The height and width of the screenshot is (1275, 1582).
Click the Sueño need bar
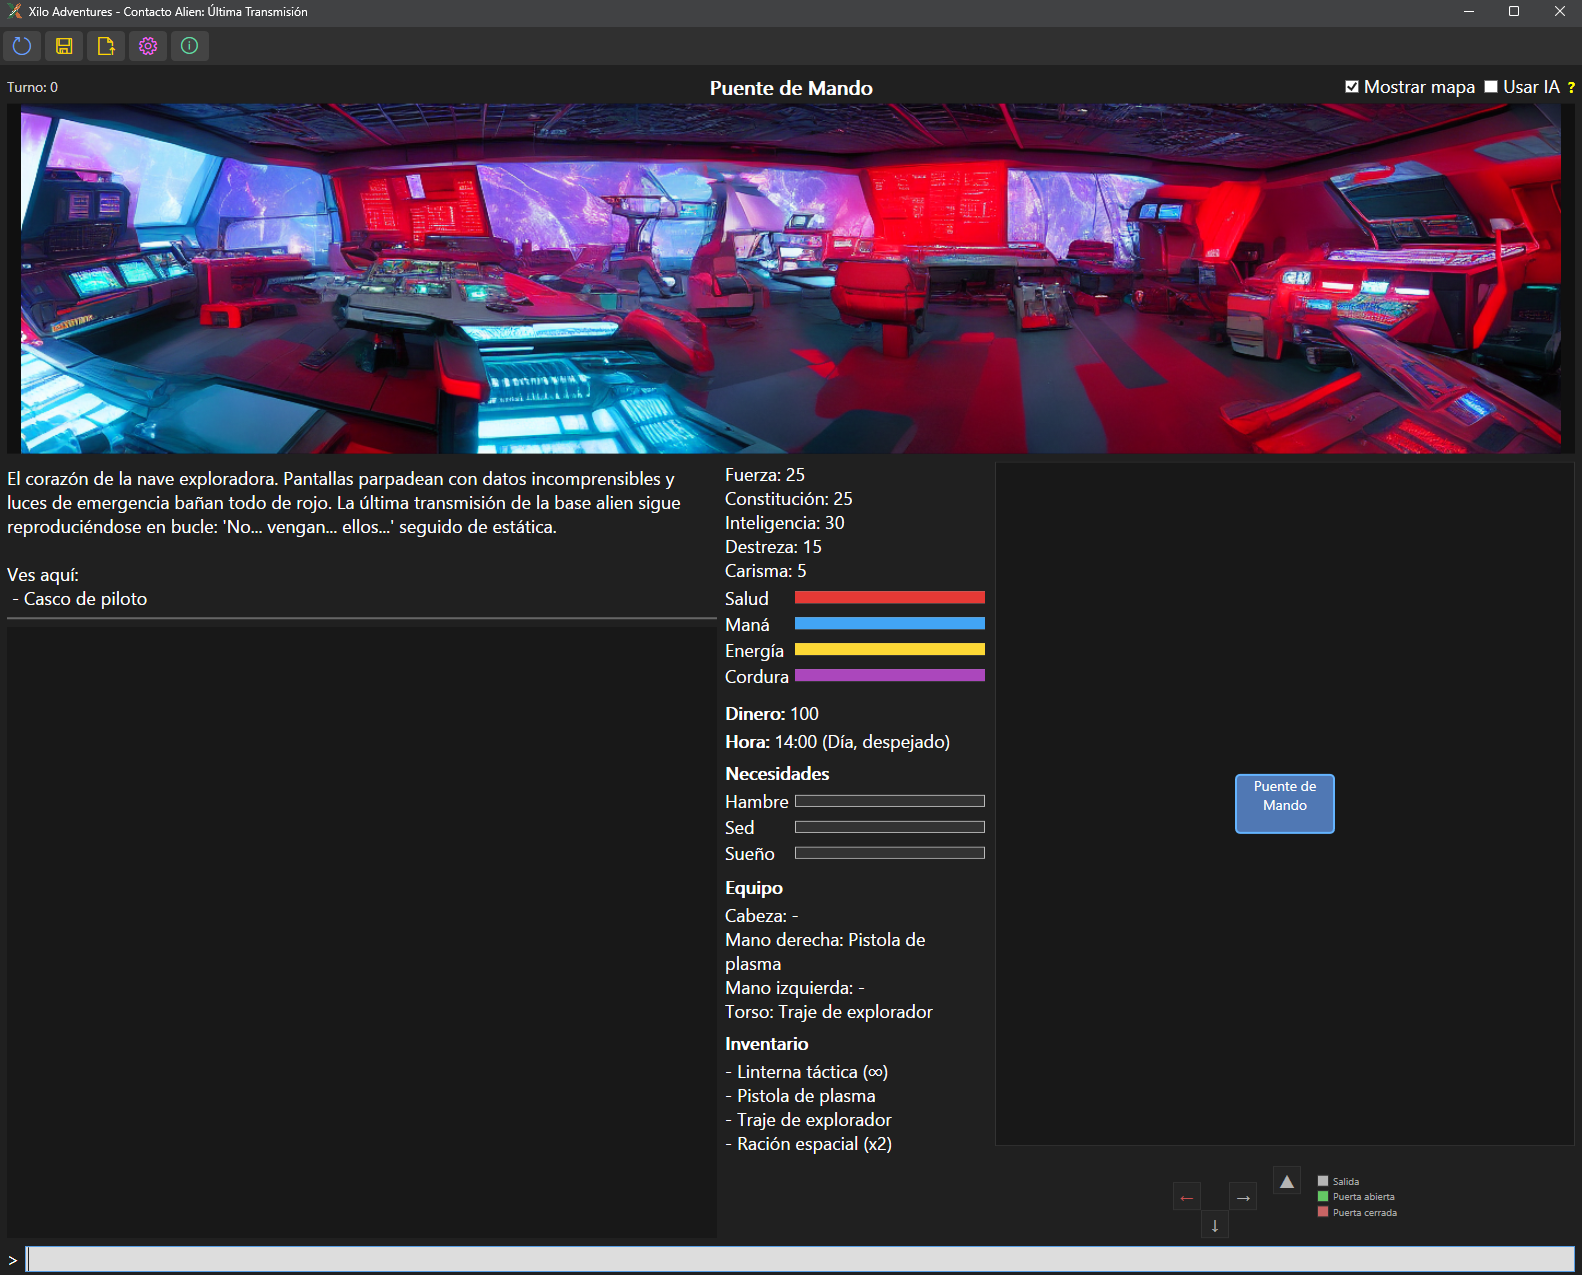(x=890, y=853)
